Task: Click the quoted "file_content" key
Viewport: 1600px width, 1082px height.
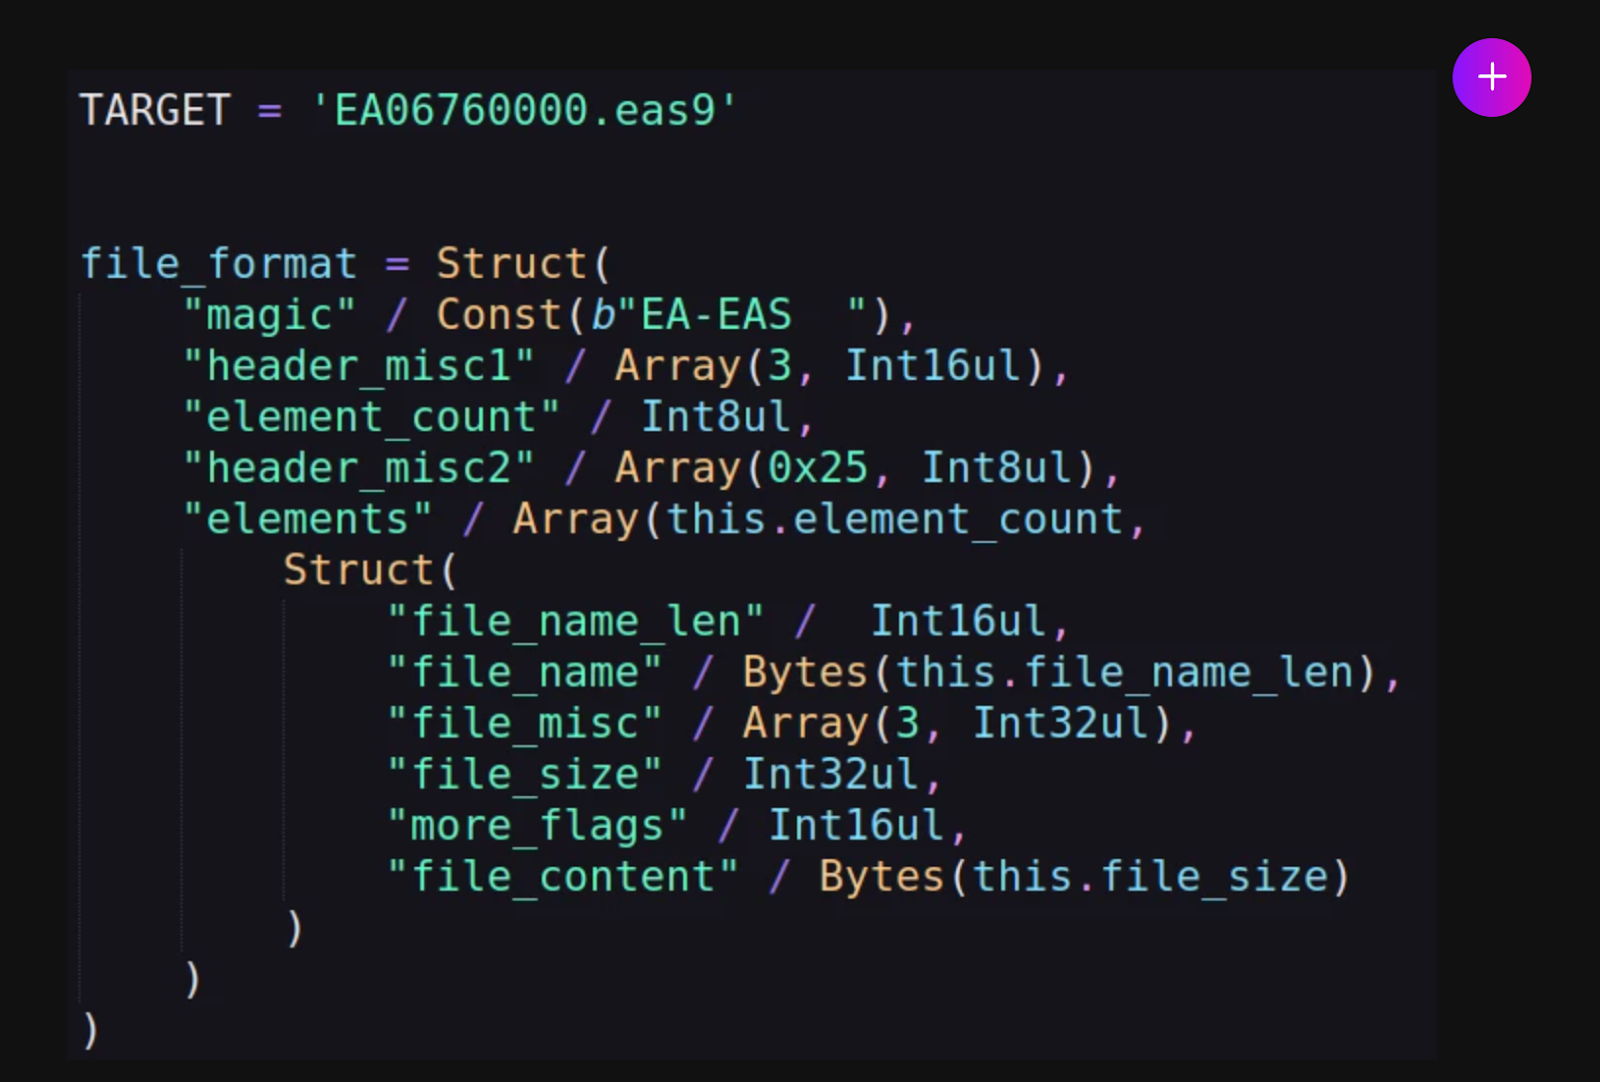Action: click(x=562, y=876)
